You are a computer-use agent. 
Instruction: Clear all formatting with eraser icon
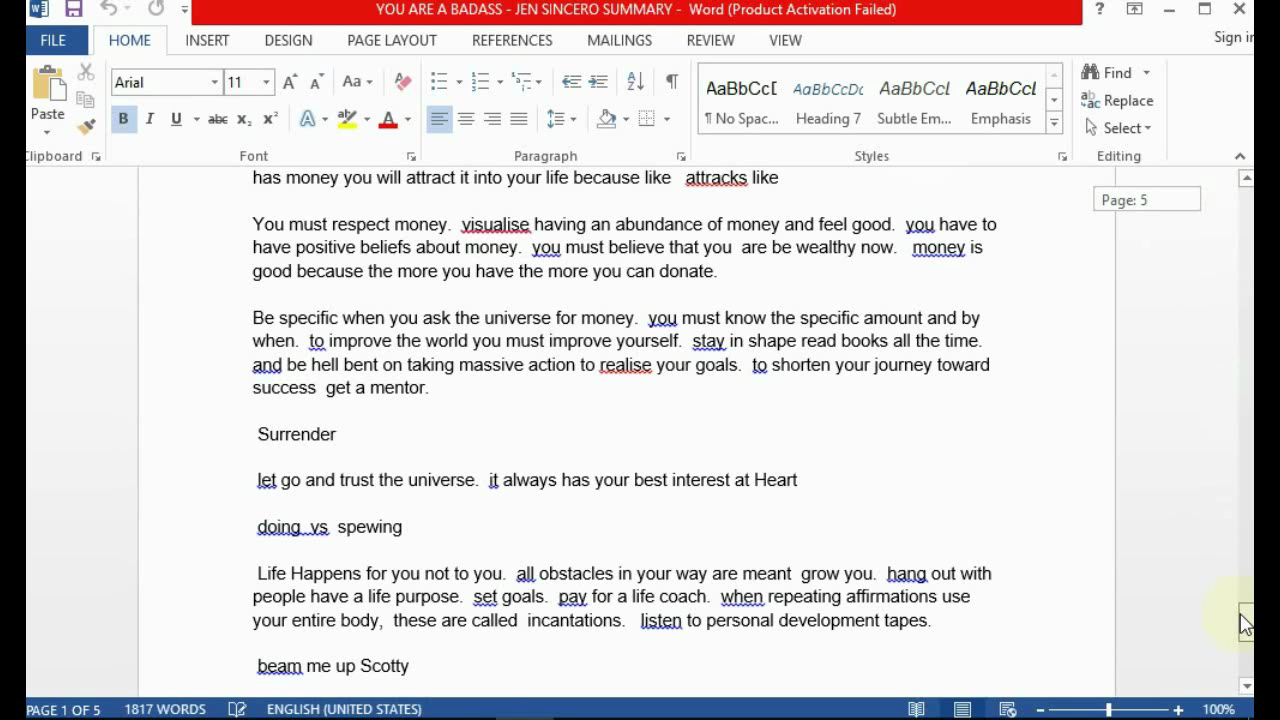pos(403,82)
